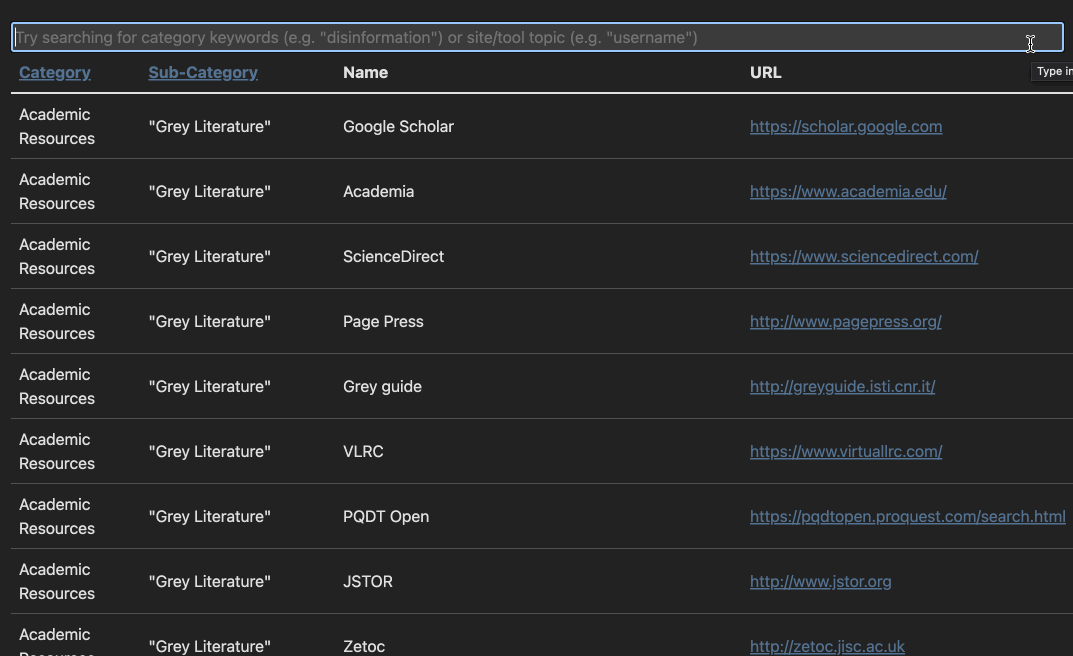Open the zetoc.jisc.ac.uk link
The width and height of the screenshot is (1073, 656).
point(827,646)
